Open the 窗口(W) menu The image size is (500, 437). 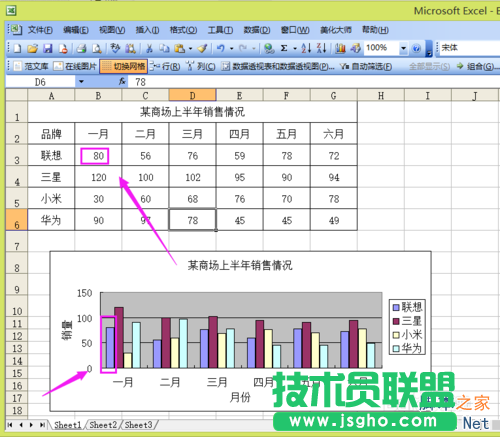pyautogui.click(x=295, y=30)
